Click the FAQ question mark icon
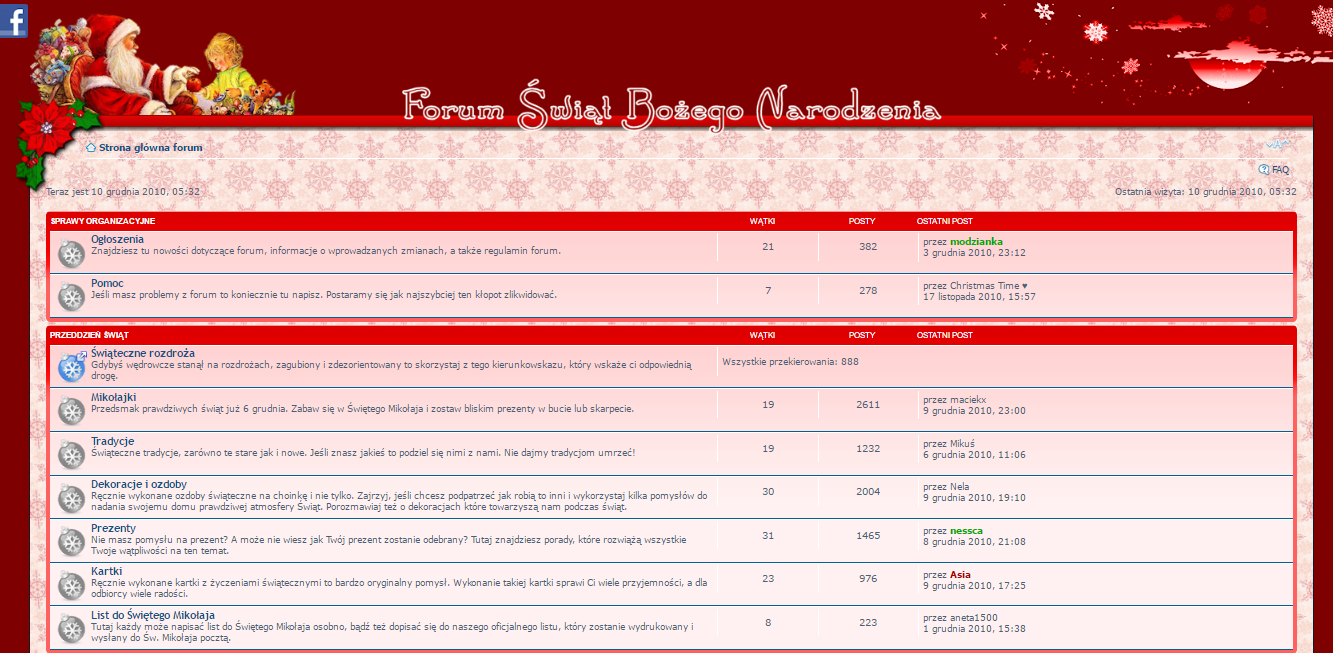 [1264, 170]
